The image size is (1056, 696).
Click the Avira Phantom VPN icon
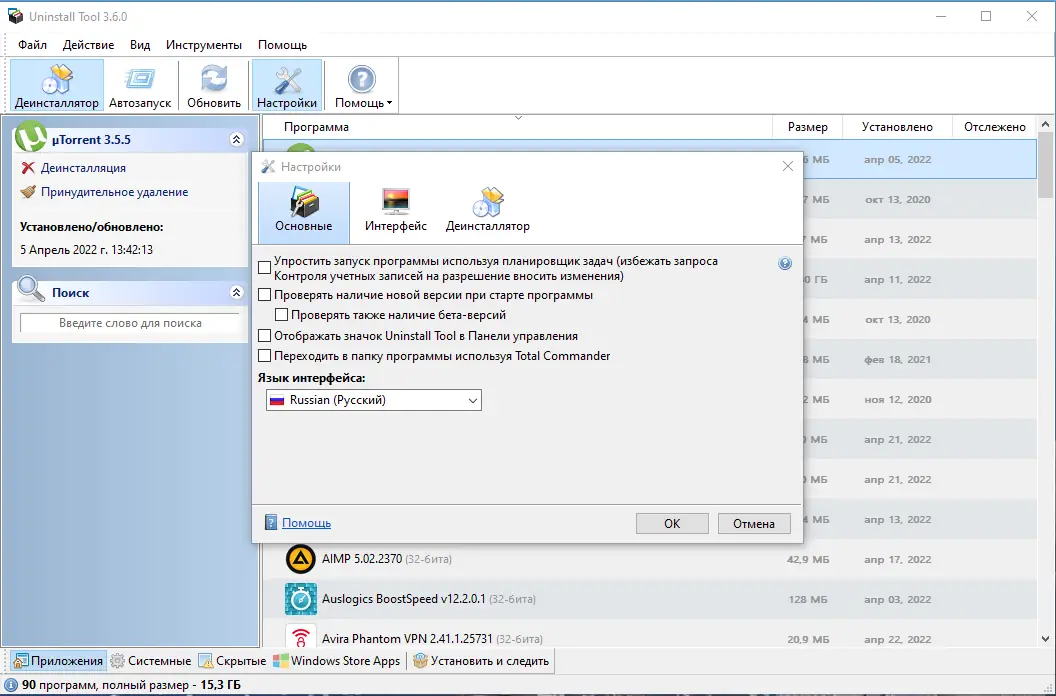[300, 637]
